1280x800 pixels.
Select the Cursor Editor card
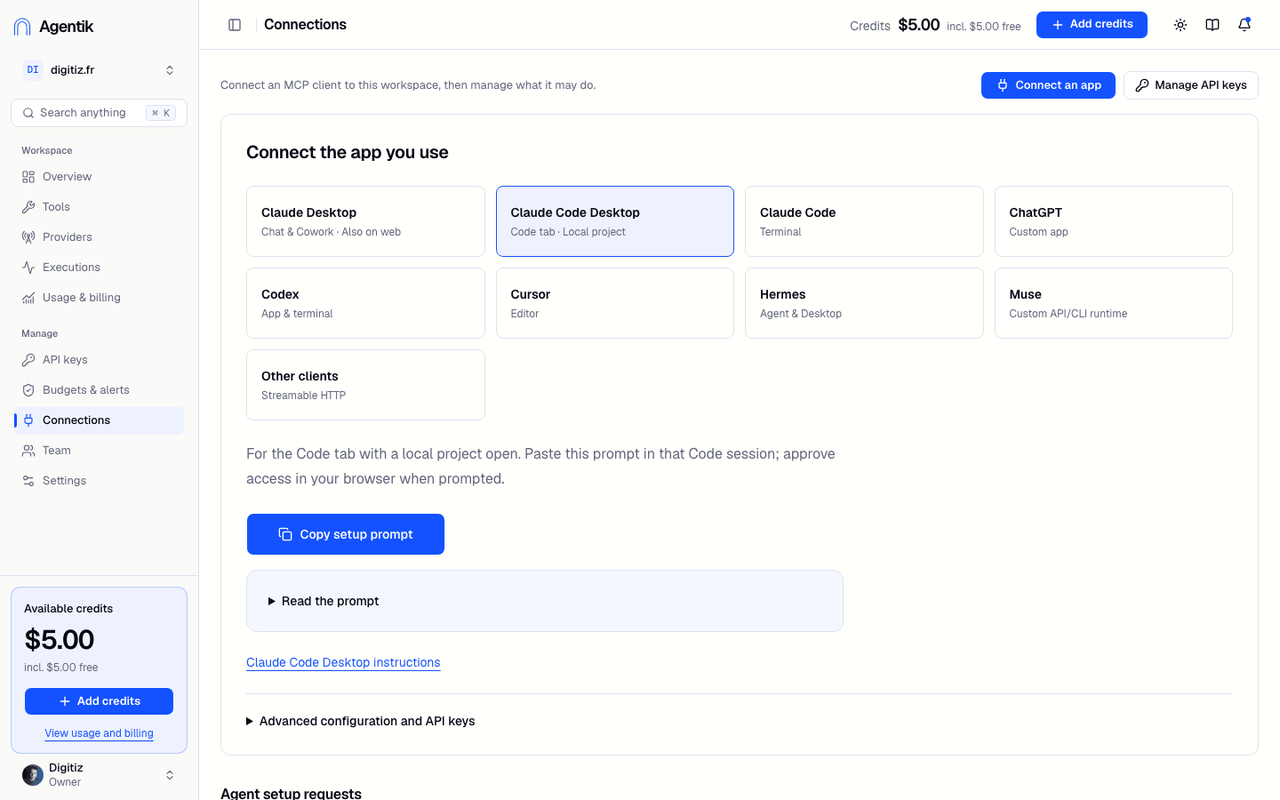click(x=615, y=303)
